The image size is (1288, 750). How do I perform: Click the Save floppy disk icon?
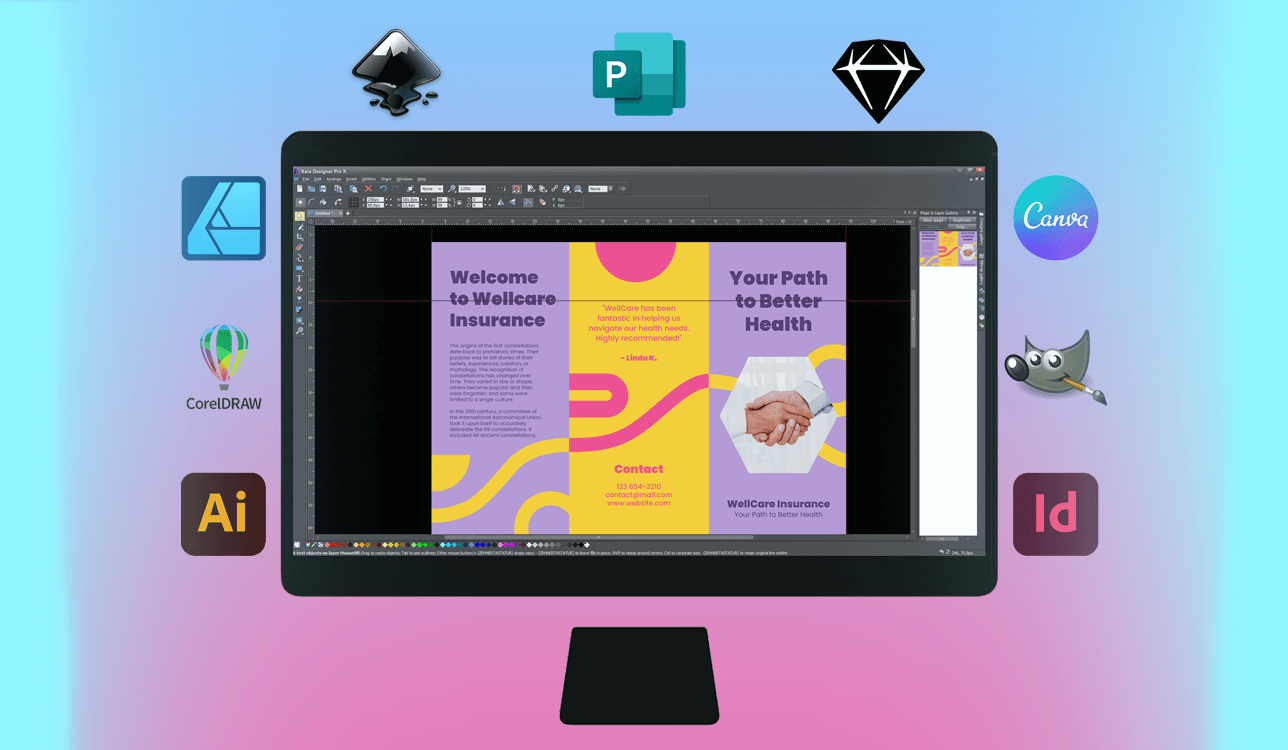pyautogui.click(x=323, y=189)
